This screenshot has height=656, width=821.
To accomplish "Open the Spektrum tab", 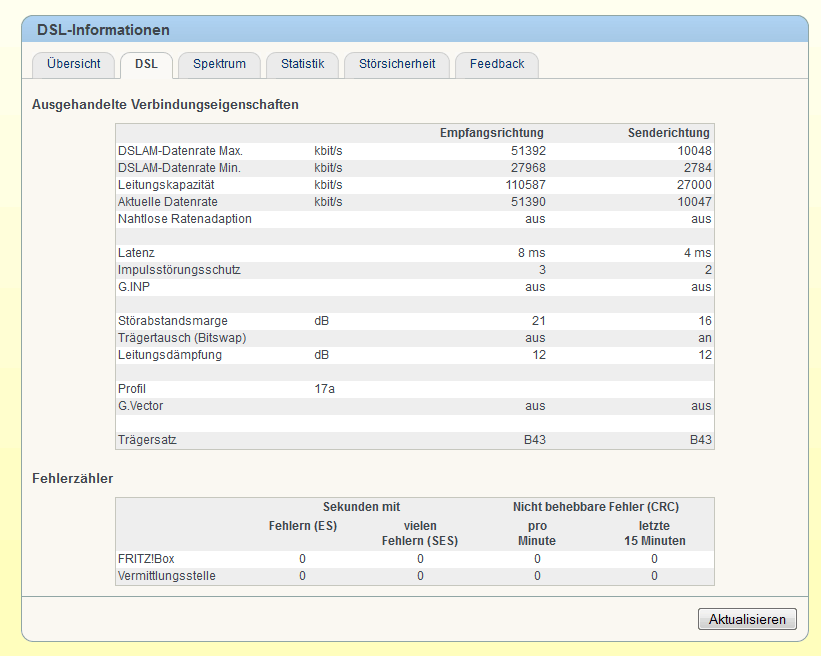I will pos(219,65).
